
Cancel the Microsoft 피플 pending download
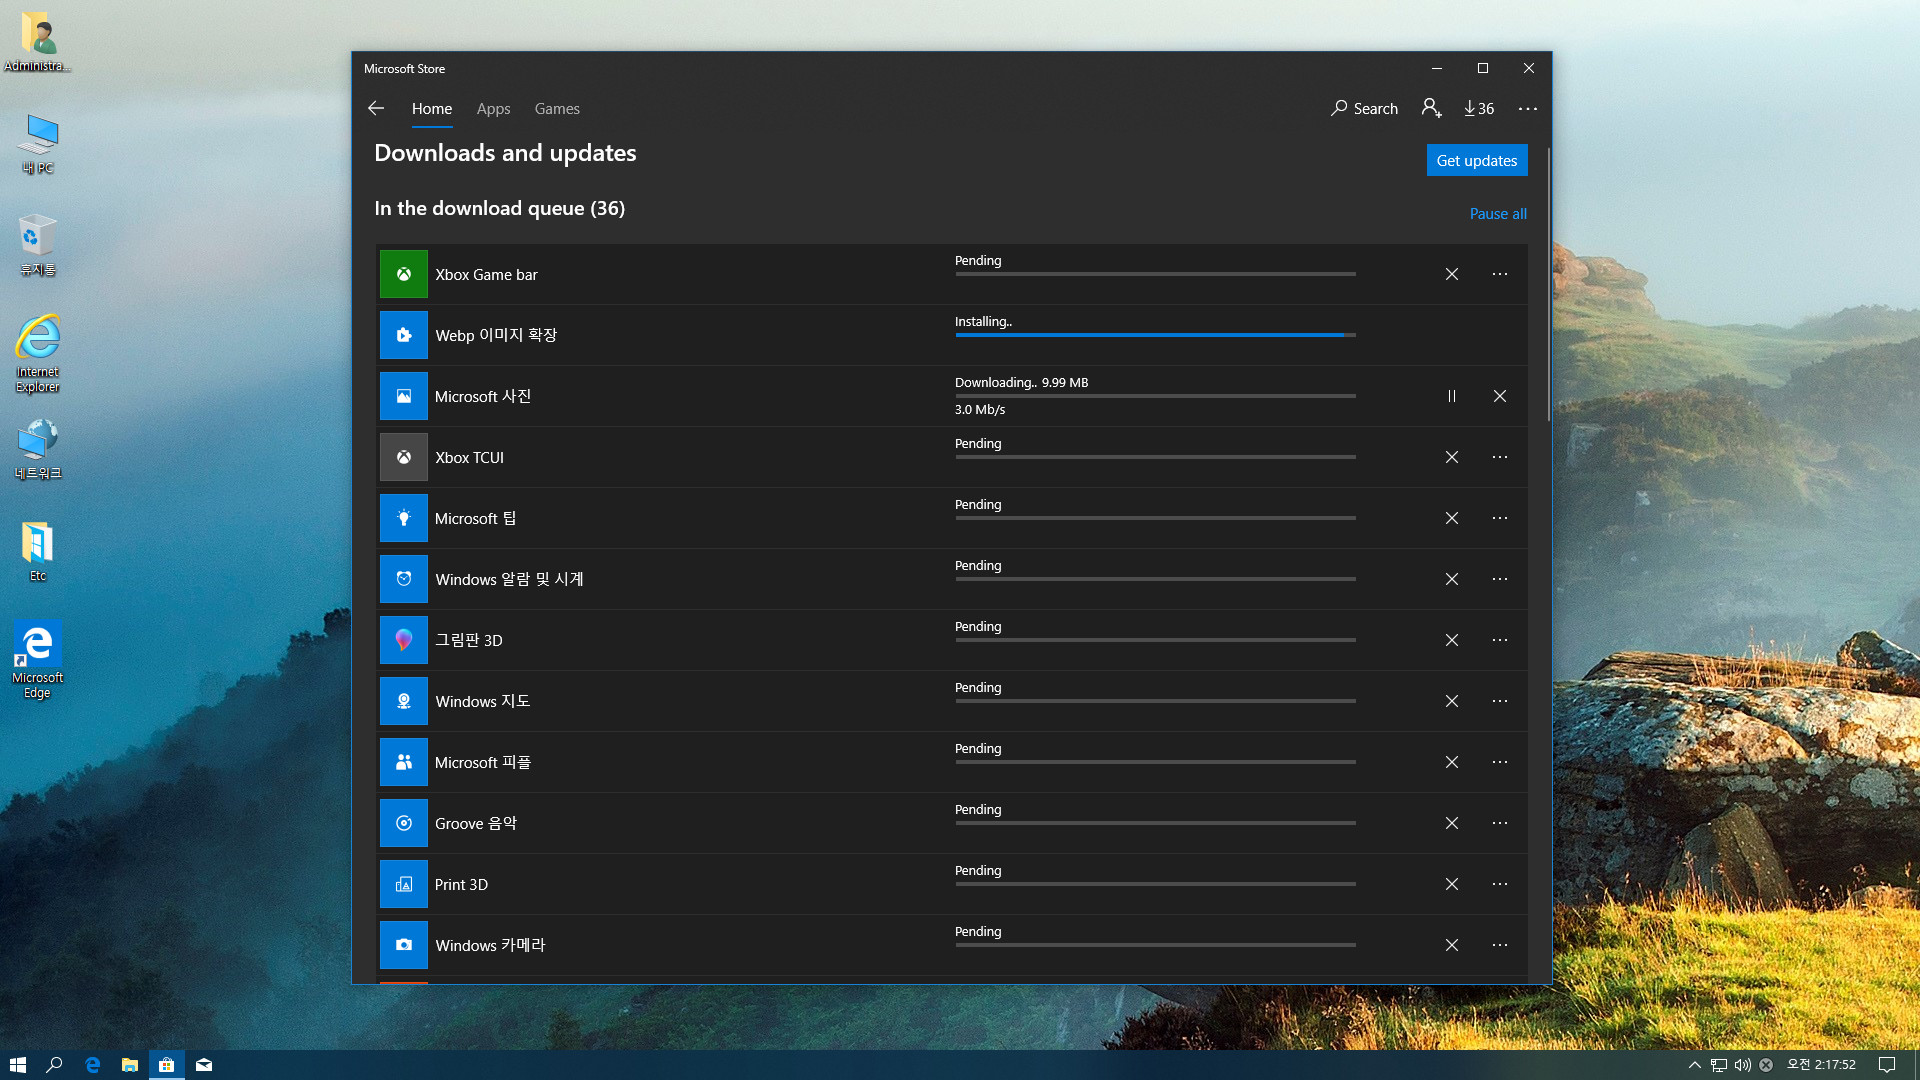coord(1452,762)
